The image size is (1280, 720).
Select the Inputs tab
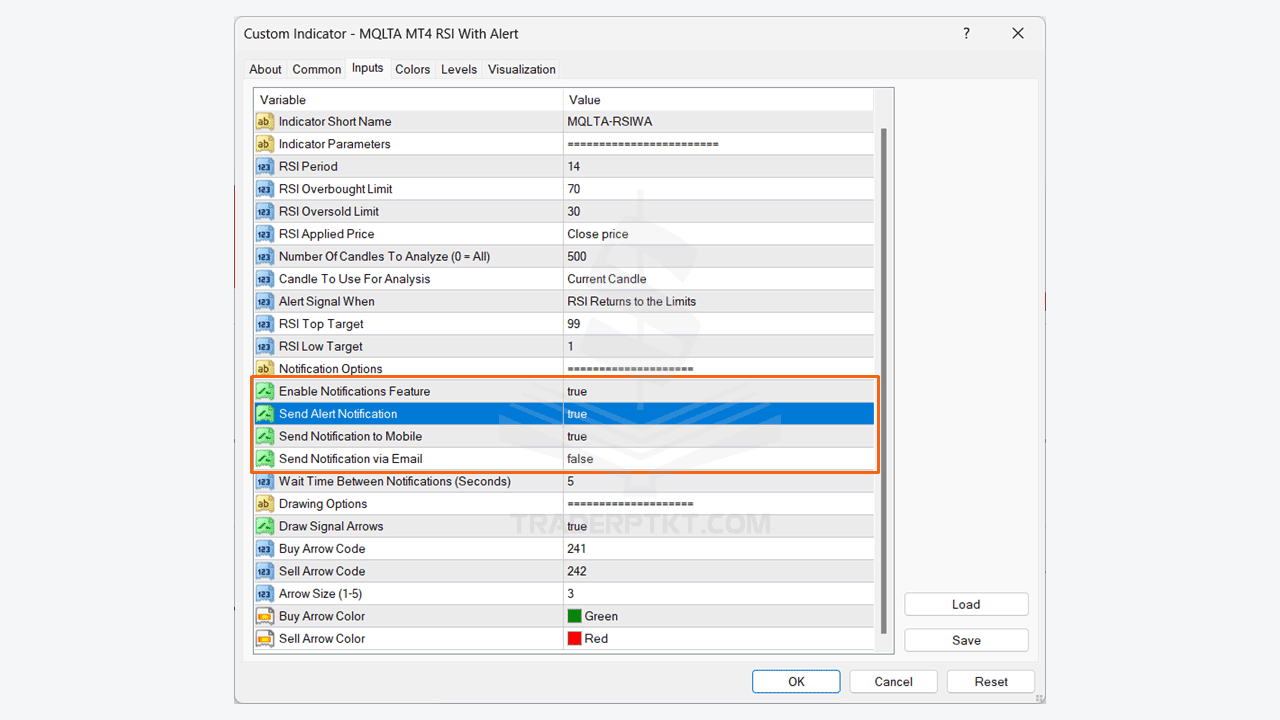(x=367, y=68)
